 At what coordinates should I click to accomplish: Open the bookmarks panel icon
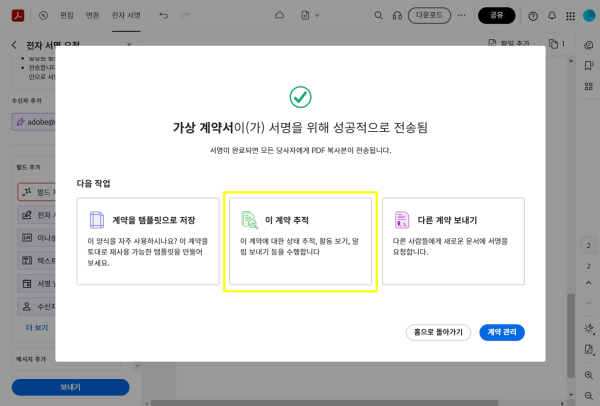pyautogui.click(x=589, y=66)
